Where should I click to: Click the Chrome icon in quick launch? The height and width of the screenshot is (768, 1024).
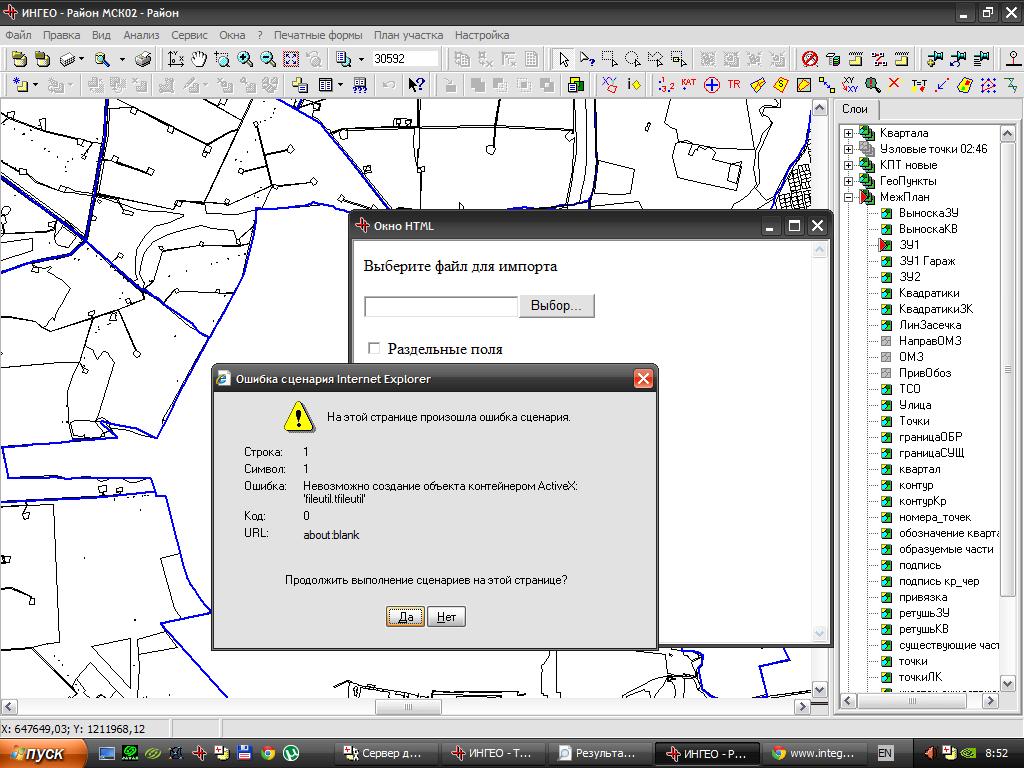click(268, 753)
